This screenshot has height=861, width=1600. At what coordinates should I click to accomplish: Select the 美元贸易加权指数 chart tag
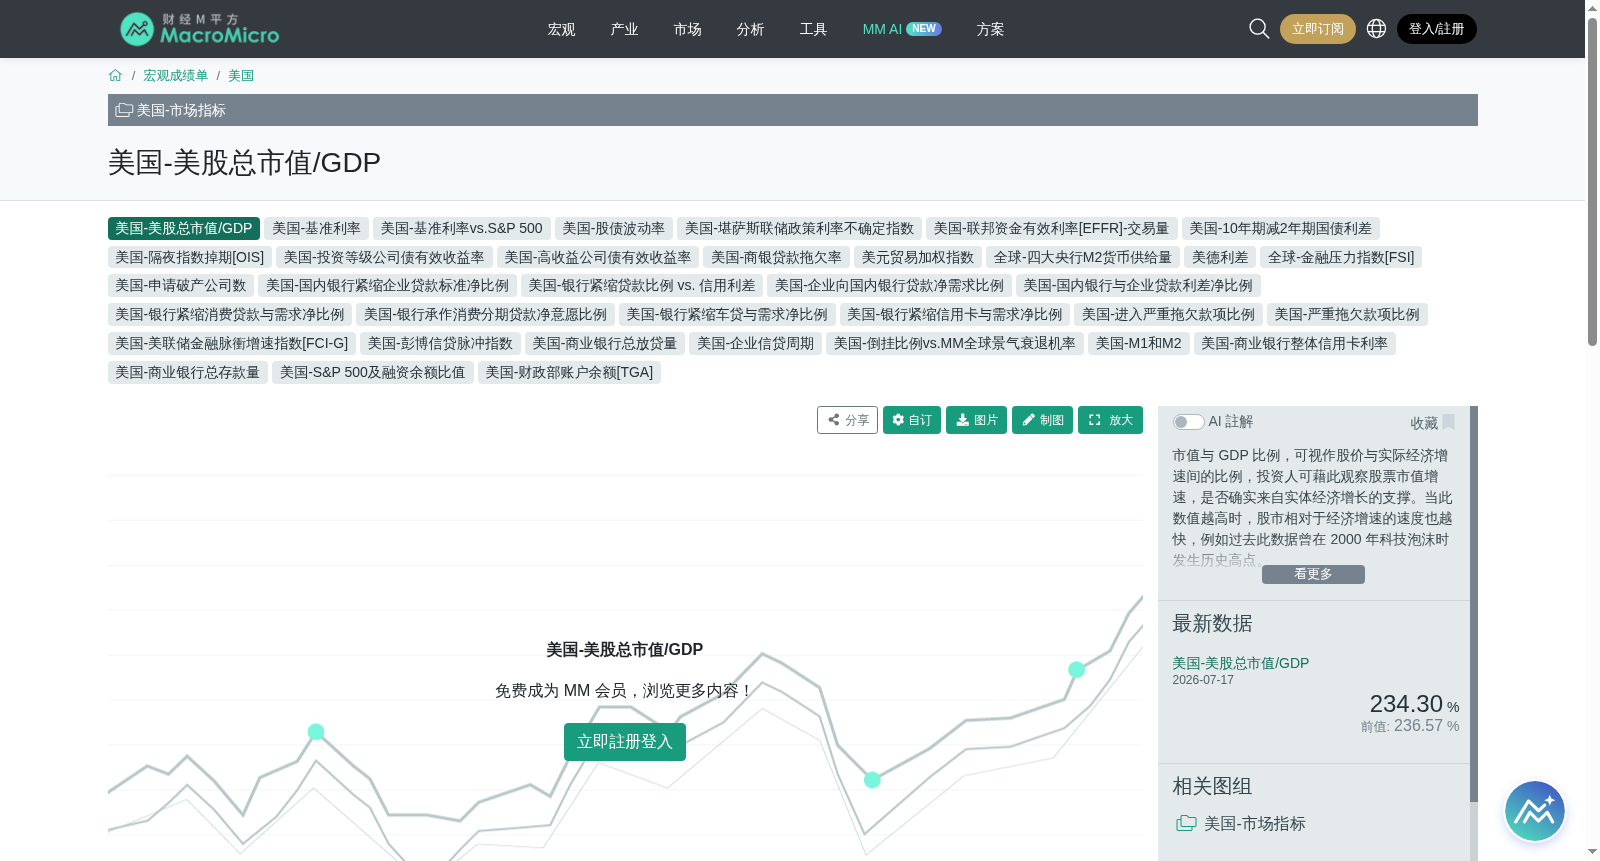point(917,258)
